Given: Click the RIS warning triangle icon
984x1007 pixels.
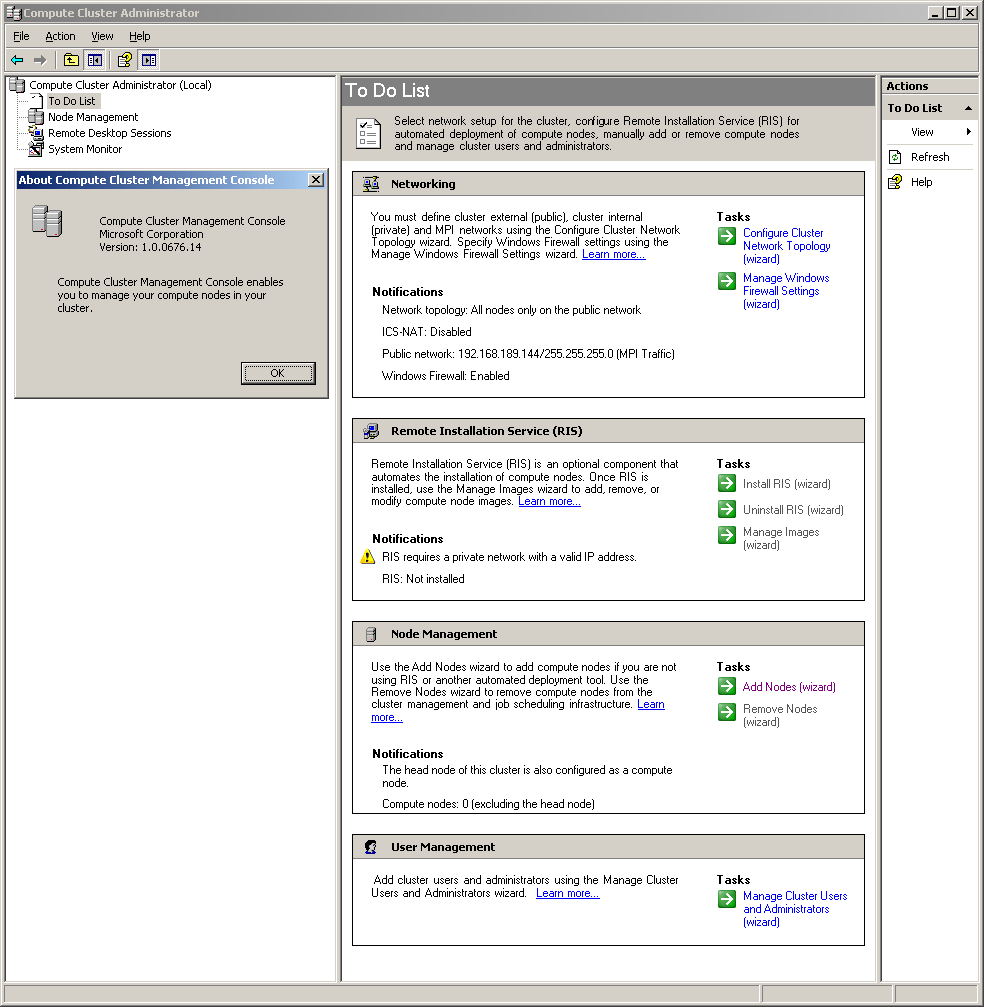Looking at the screenshot, I should point(367,557).
